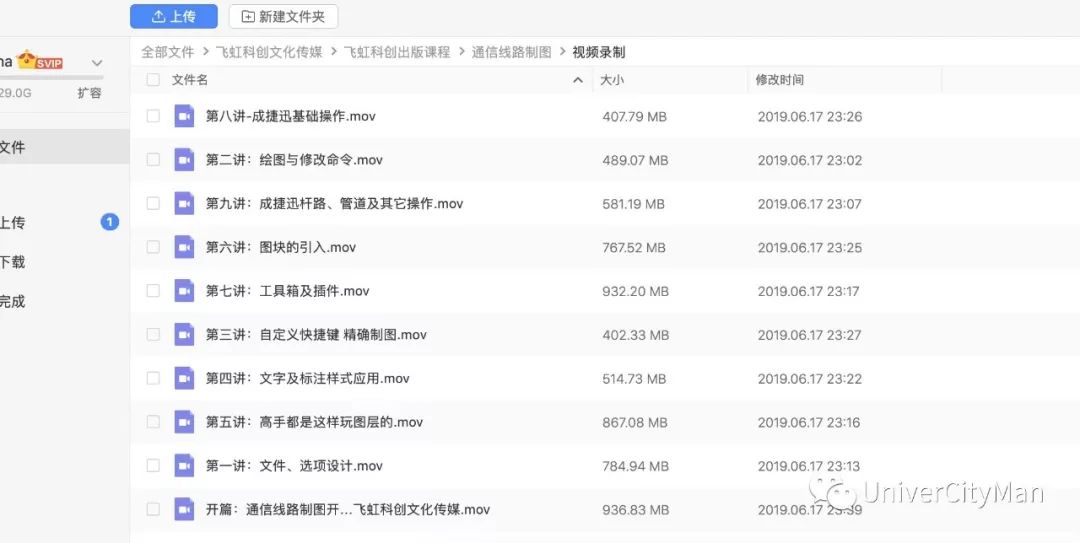Sort by 修改时间 column header

[x=779, y=80]
